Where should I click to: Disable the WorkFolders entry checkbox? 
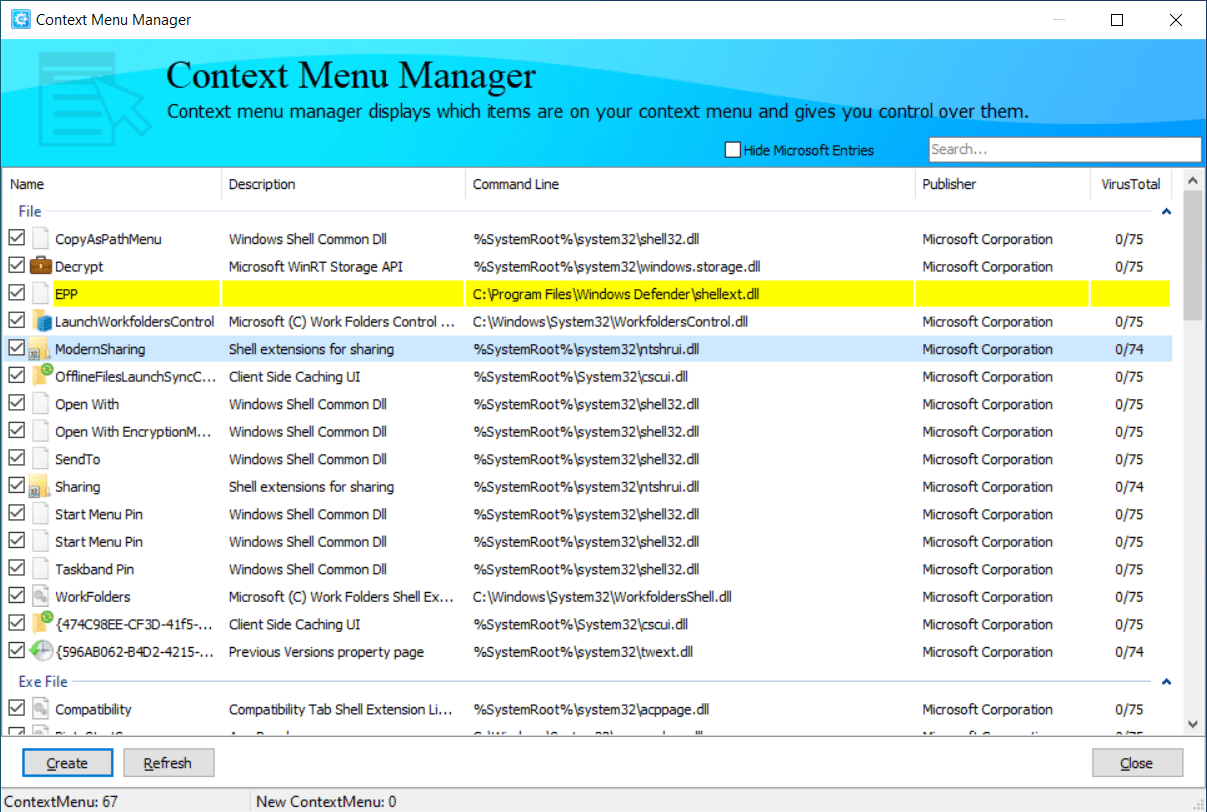pos(16,597)
